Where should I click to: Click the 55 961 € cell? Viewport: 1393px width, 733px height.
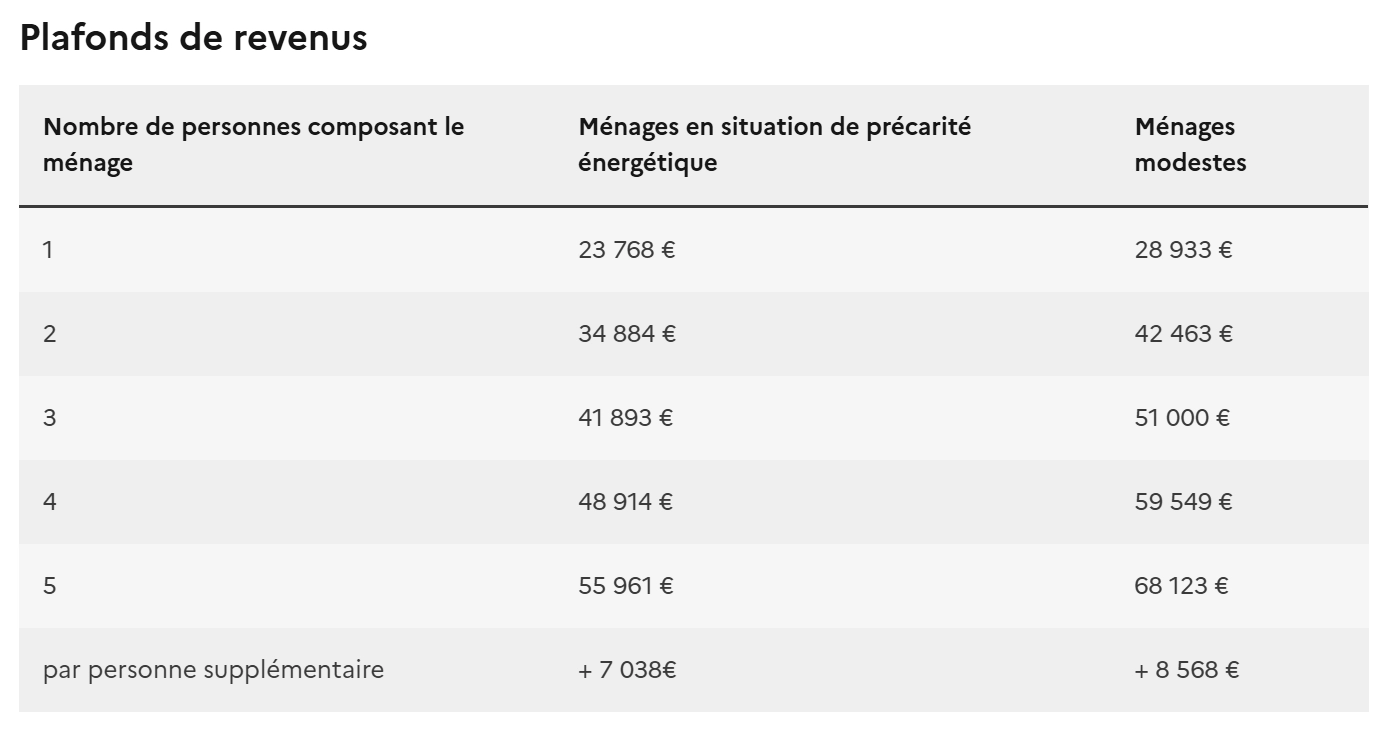[x=626, y=586]
